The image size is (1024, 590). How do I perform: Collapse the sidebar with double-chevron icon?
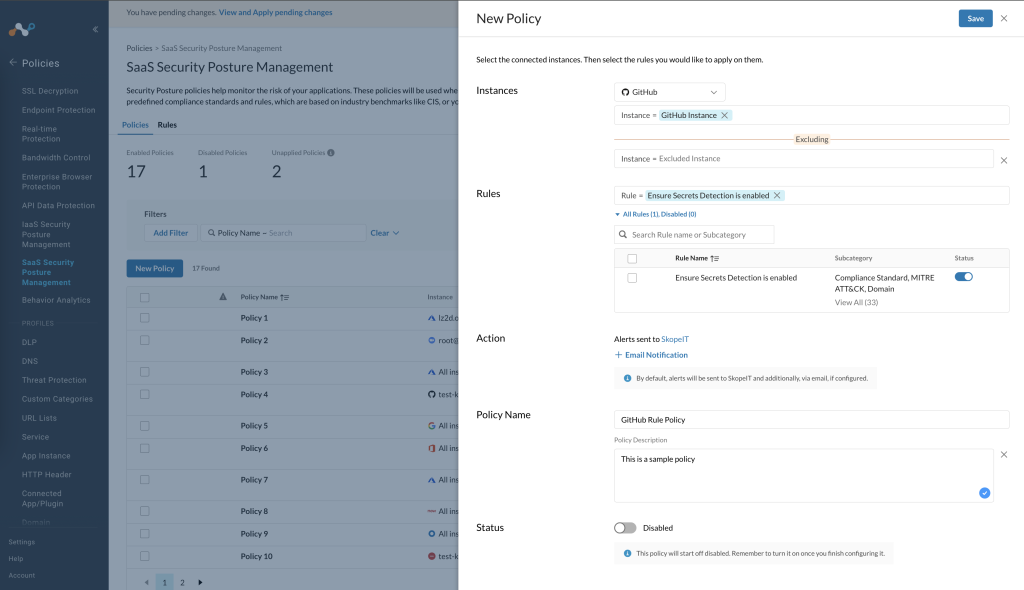[x=95, y=29]
